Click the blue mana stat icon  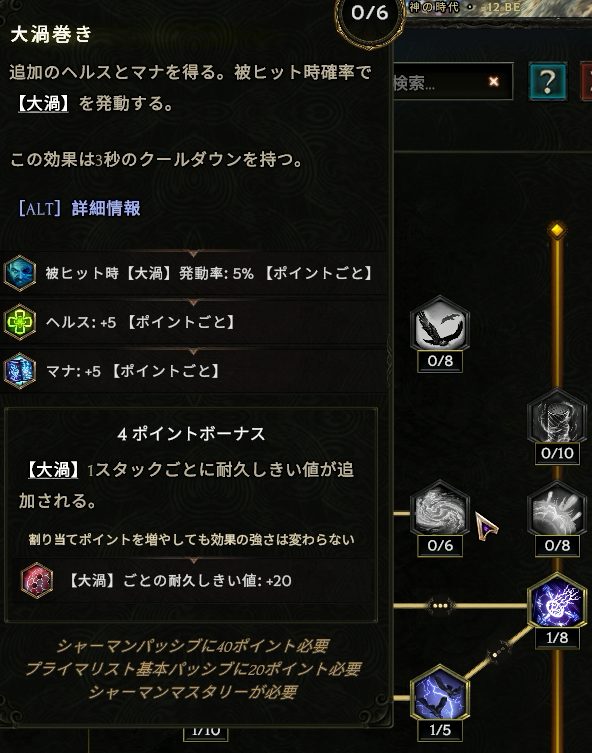point(20,371)
